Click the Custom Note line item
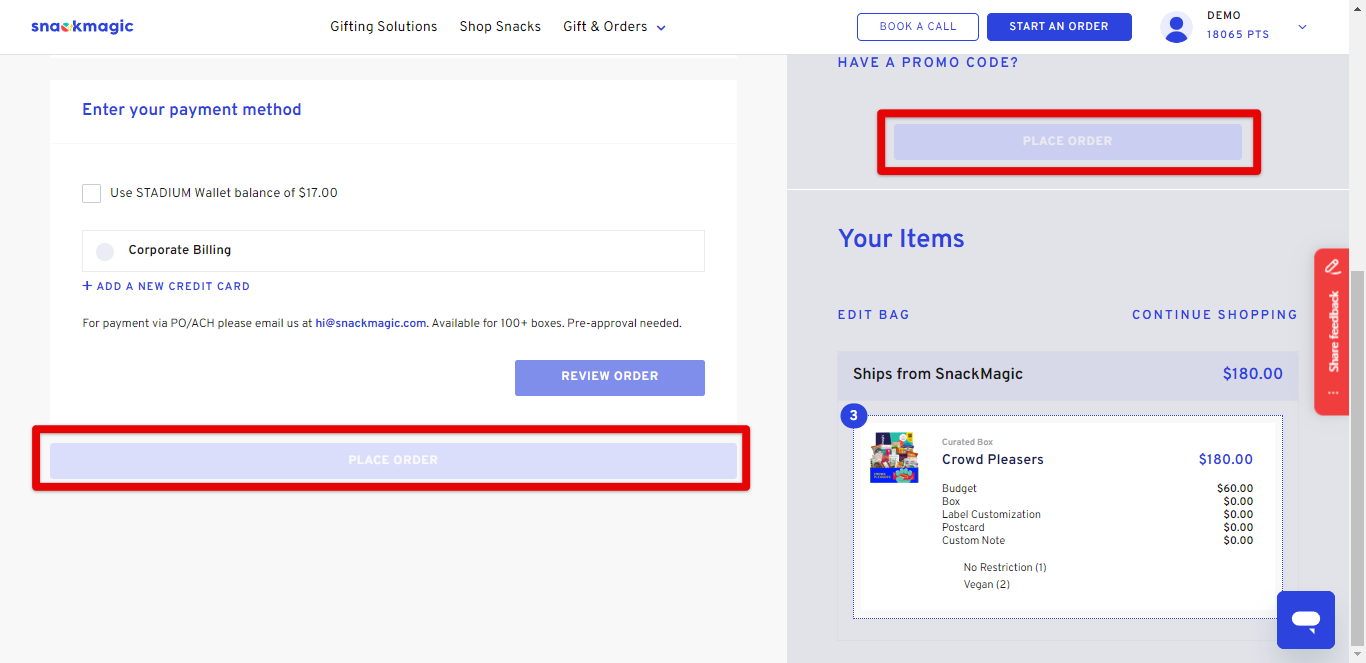Screen dimensions: 1366x663 (x=1097, y=541)
